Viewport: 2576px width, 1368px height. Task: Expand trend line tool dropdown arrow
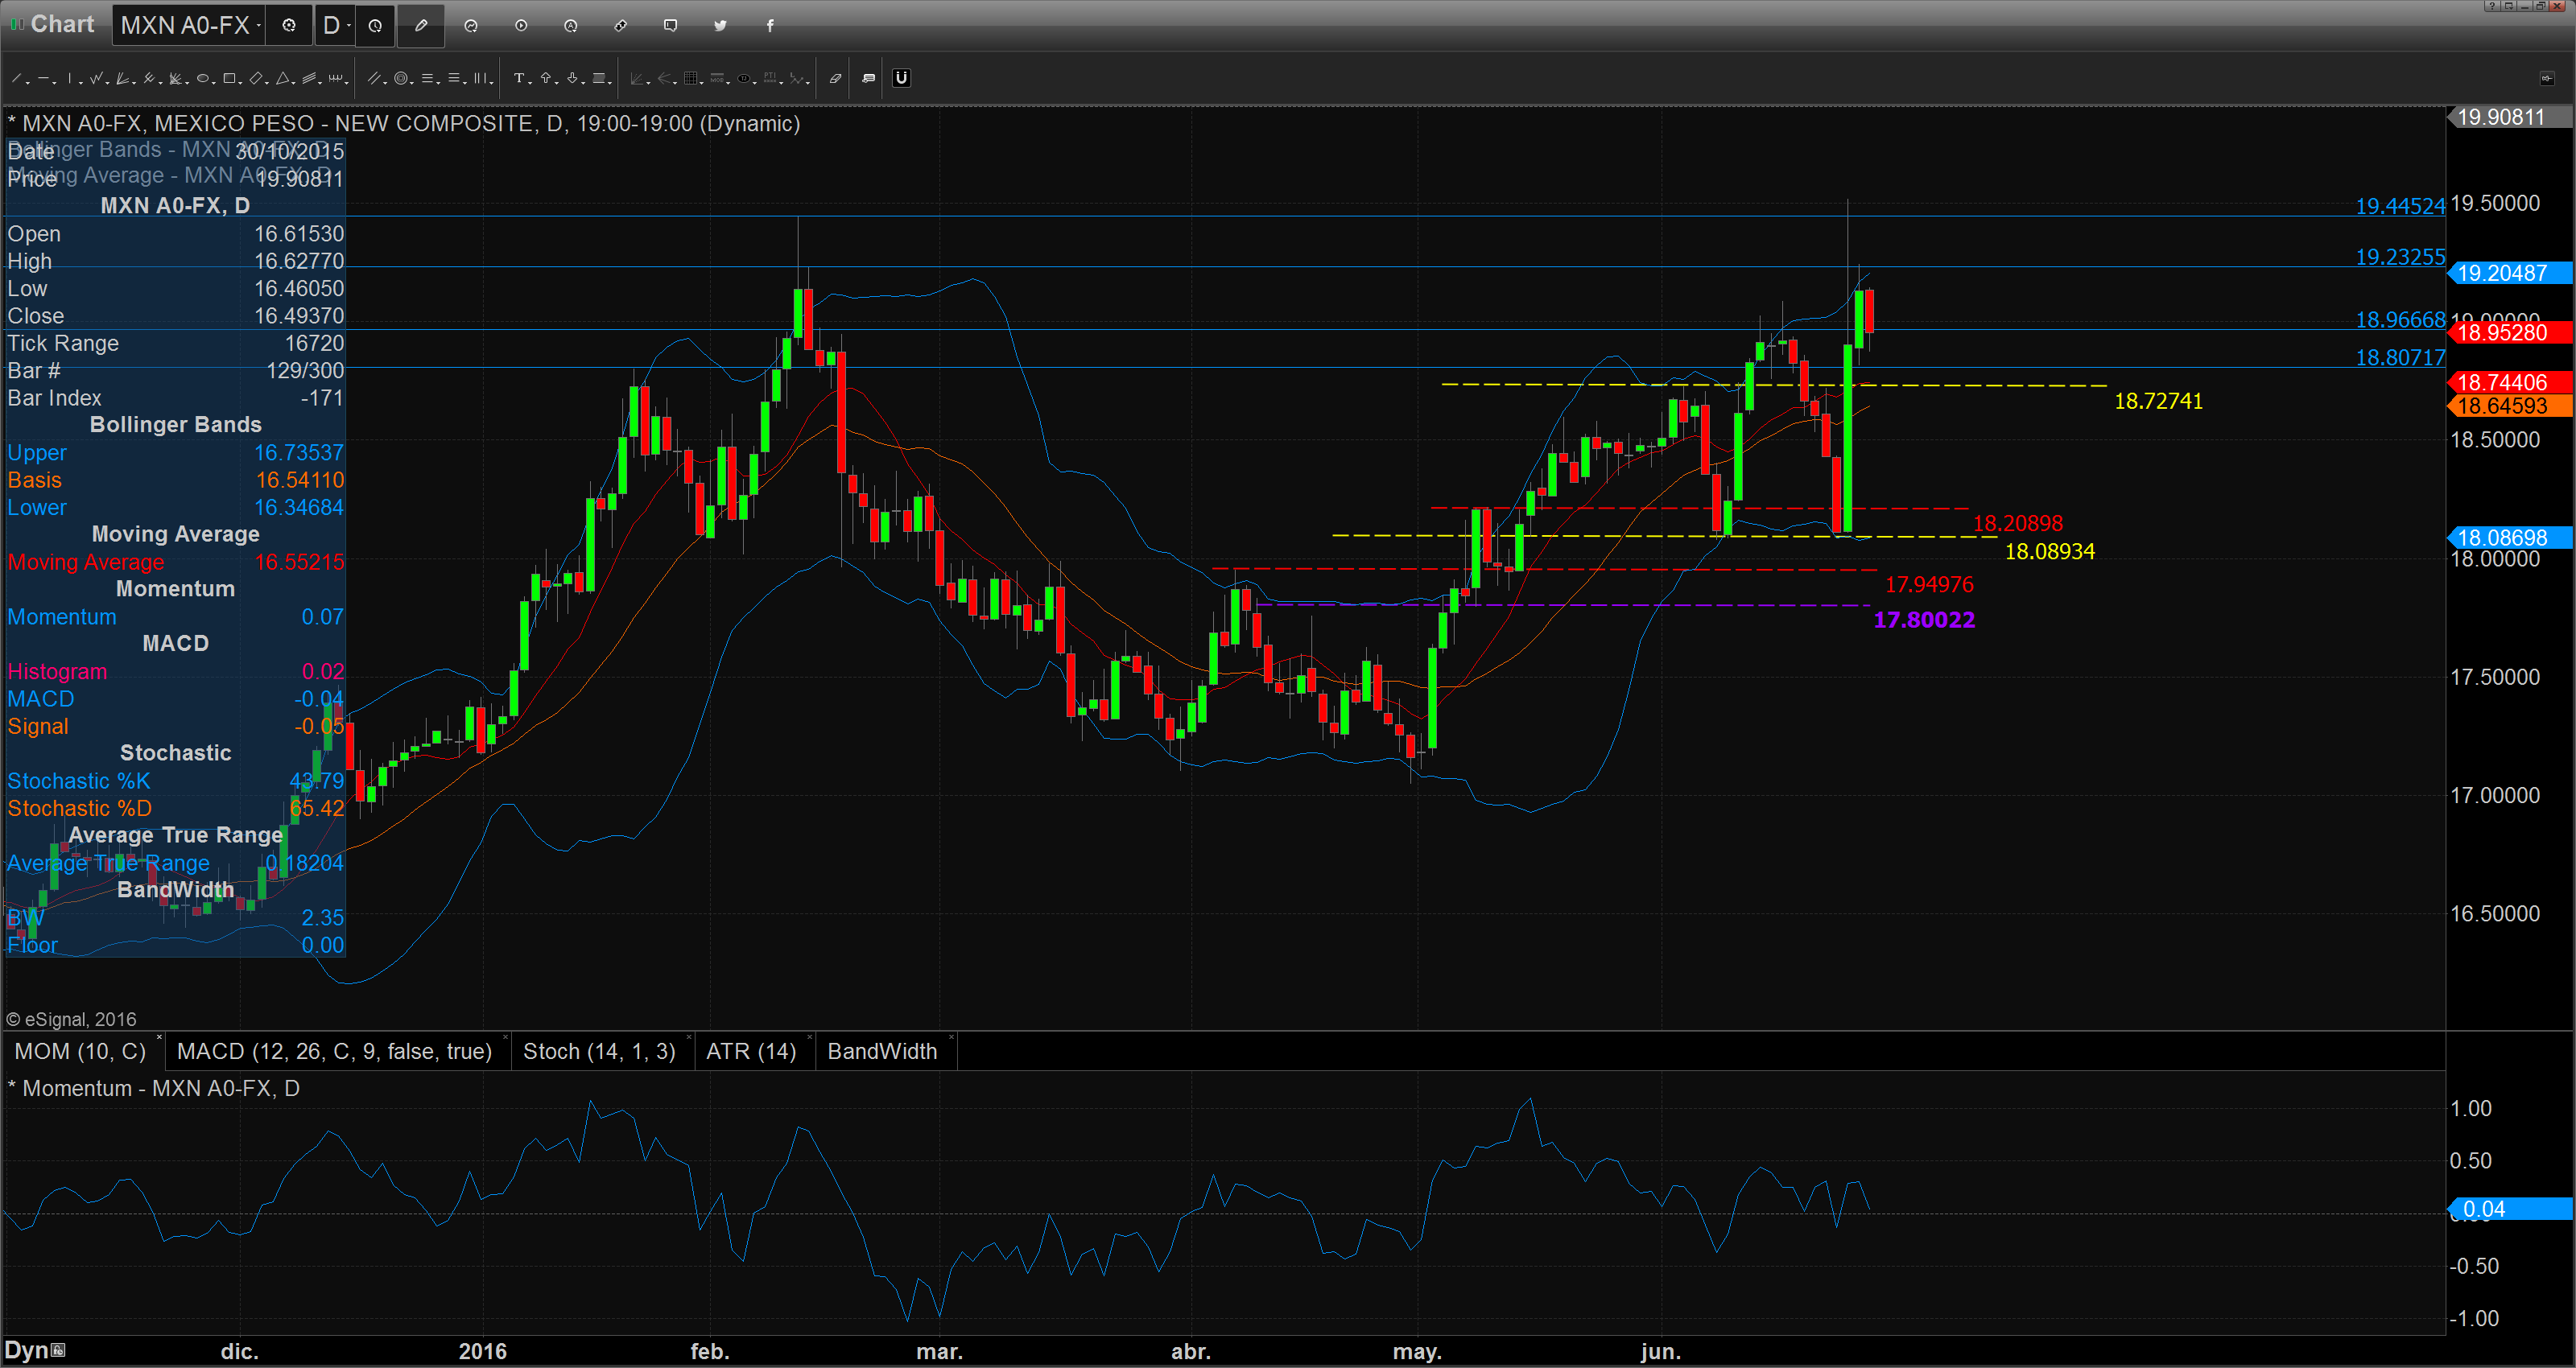(x=28, y=83)
